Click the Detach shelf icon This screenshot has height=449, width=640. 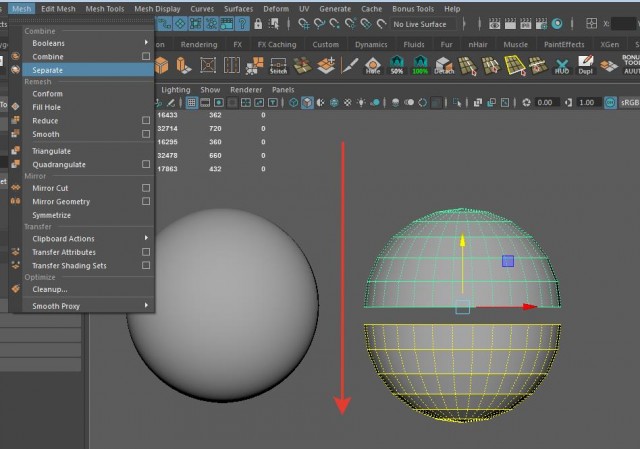(x=444, y=65)
